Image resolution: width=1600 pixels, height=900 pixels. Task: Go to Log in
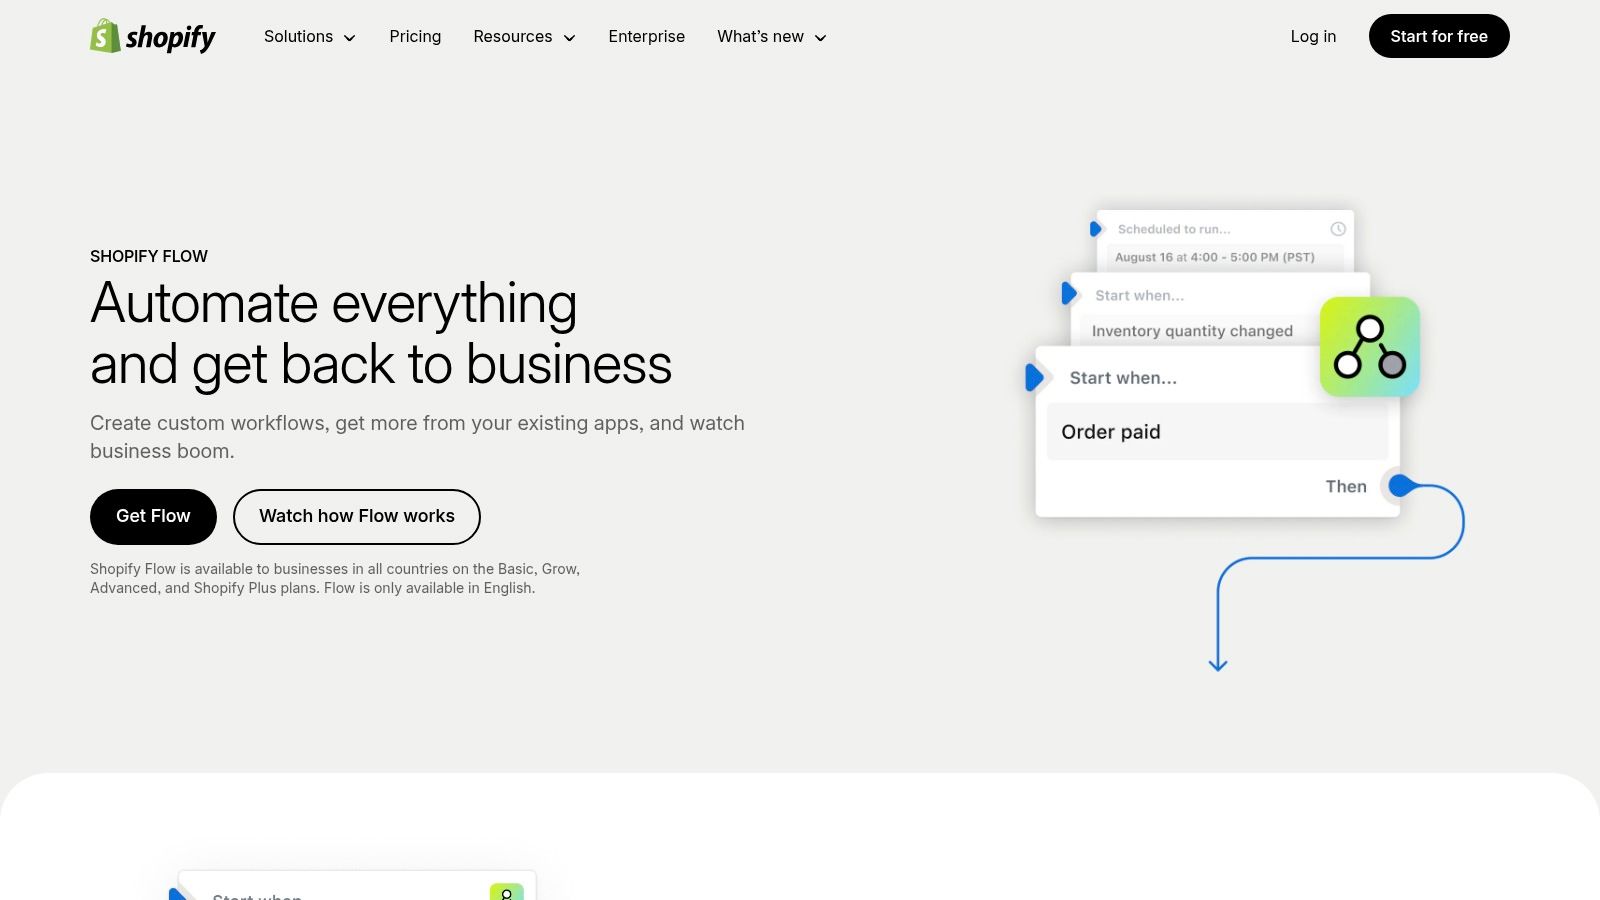click(x=1313, y=37)
